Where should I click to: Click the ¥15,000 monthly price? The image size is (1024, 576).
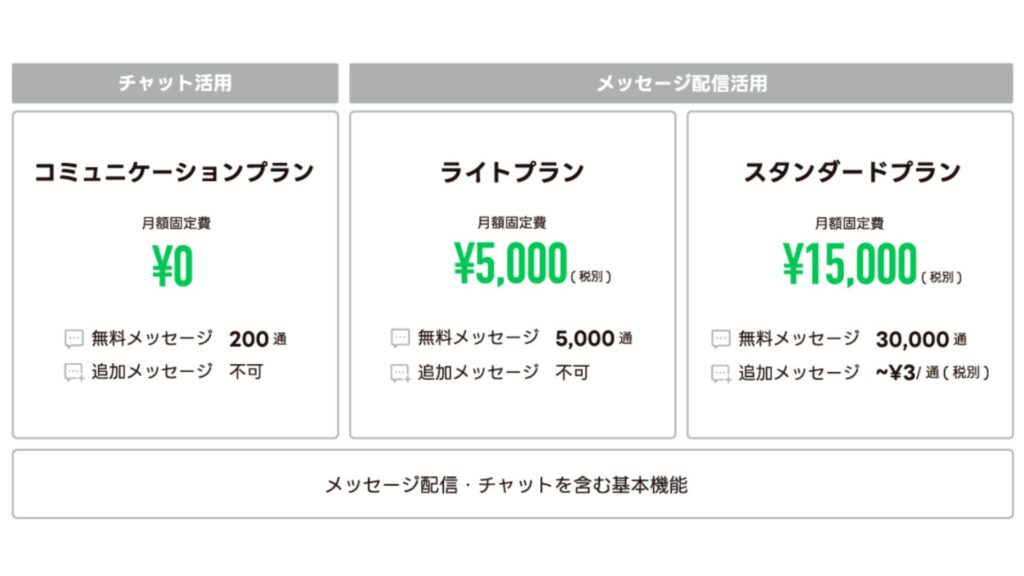(x=849, y=267)
